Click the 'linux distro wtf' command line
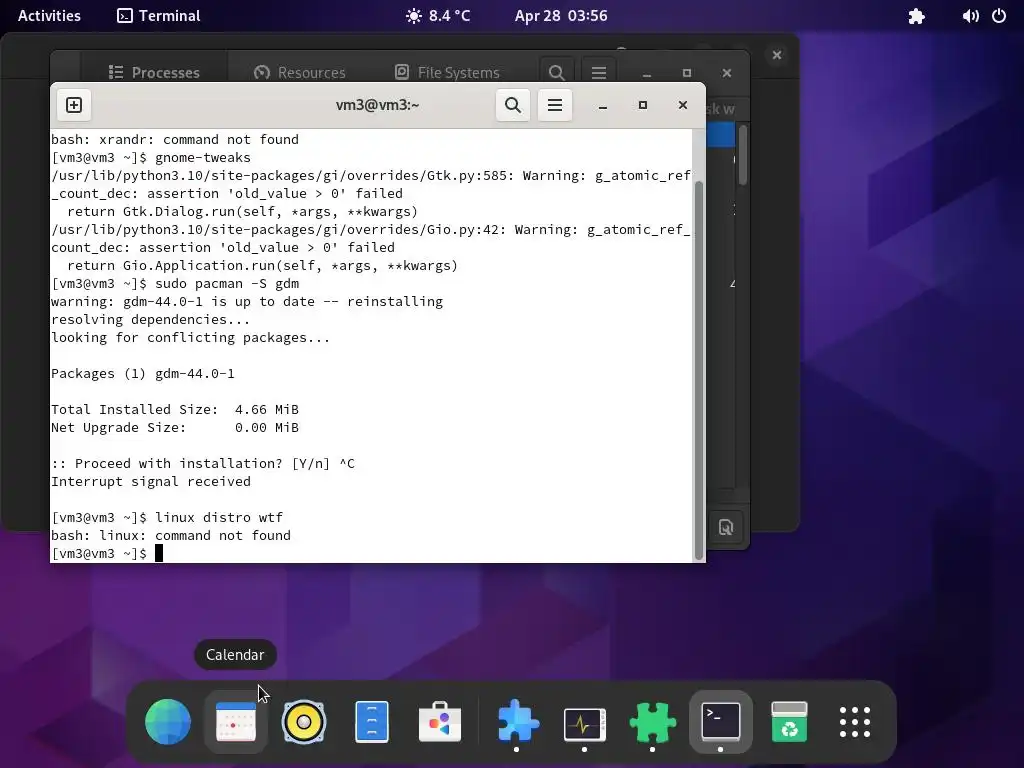This screenshot has height=768, width=1024. click(x=167, y=517)
